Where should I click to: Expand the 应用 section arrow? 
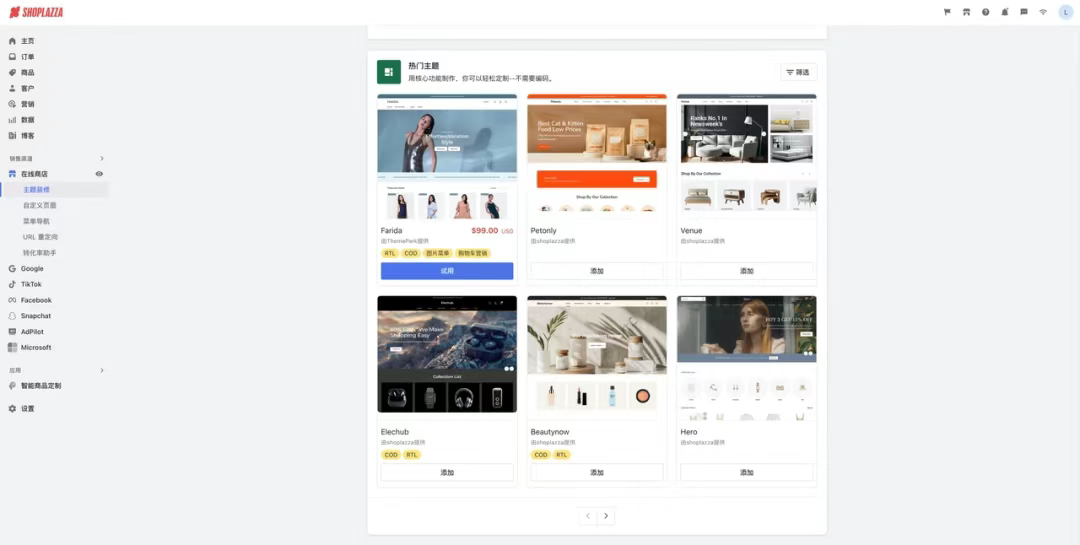(101, 370)
